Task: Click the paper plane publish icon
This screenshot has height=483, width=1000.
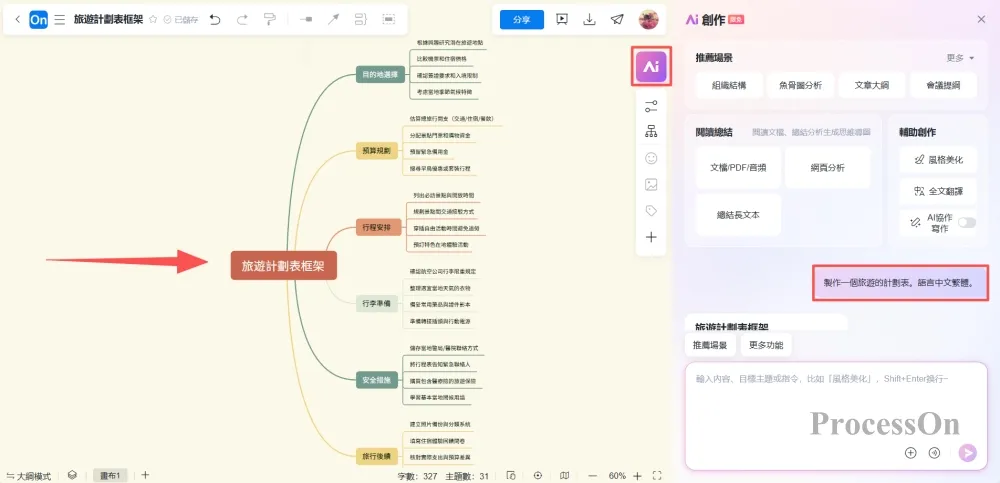Action: (618, 19)
